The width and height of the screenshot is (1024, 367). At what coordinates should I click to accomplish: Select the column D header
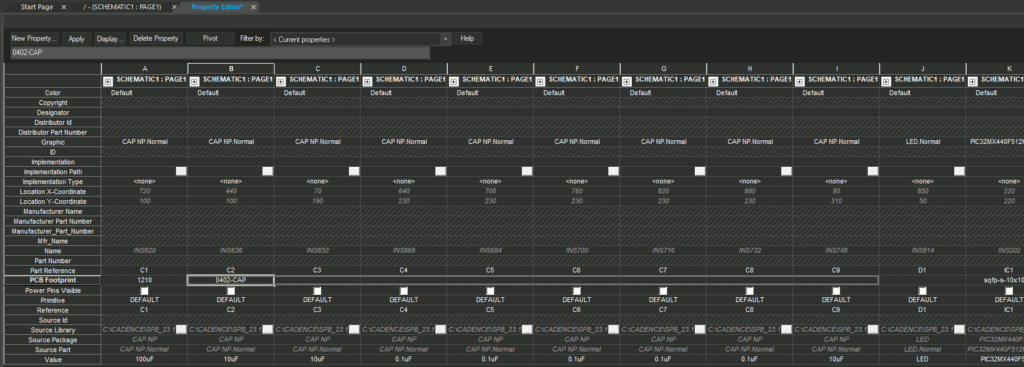pyautogui.click(x=404, y=69)
